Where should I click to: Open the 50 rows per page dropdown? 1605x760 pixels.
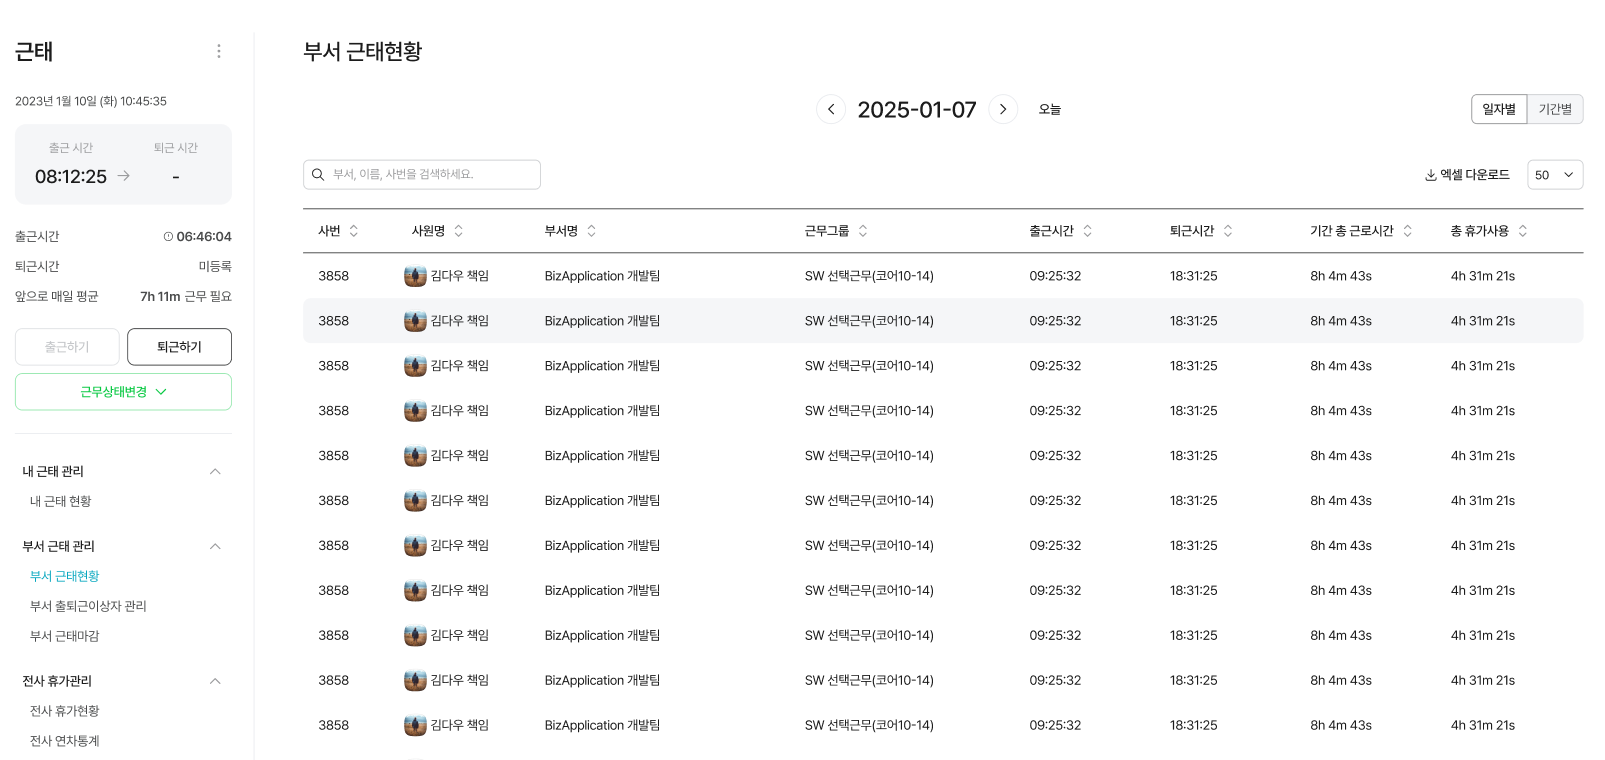pyautogui.click(x=1554, y=175)
